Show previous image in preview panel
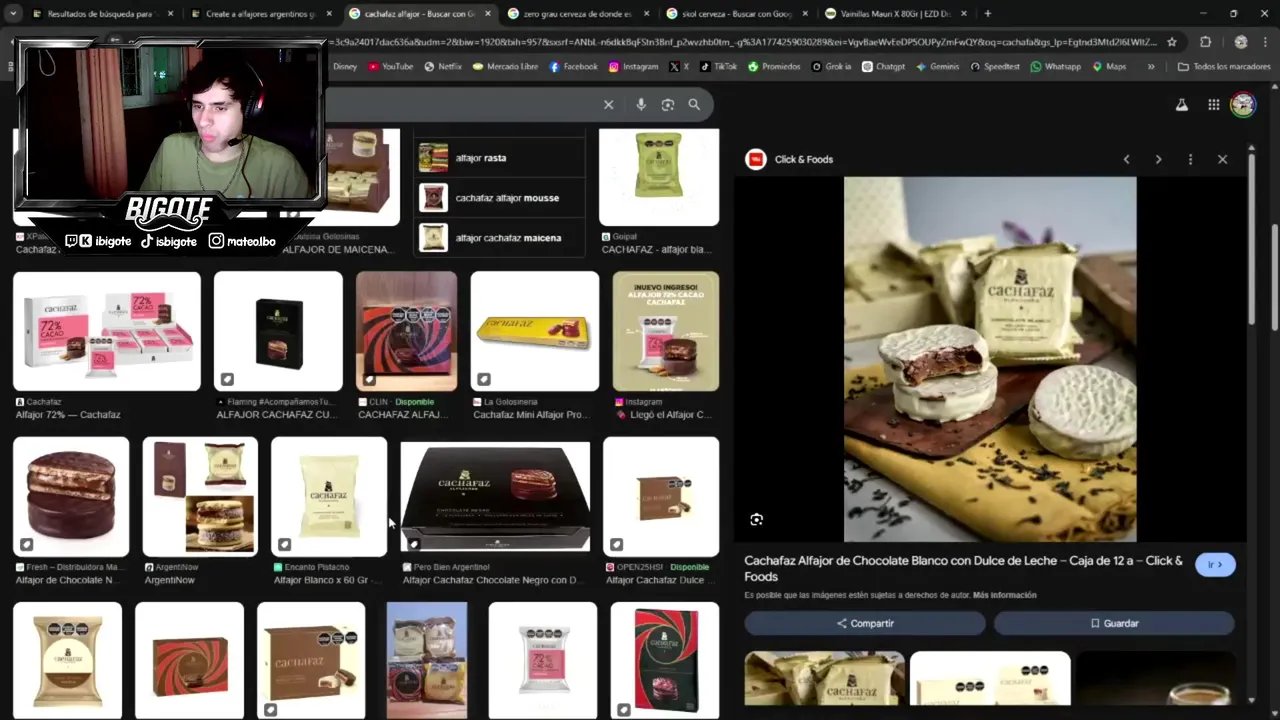 click(x=1126, y=159)
